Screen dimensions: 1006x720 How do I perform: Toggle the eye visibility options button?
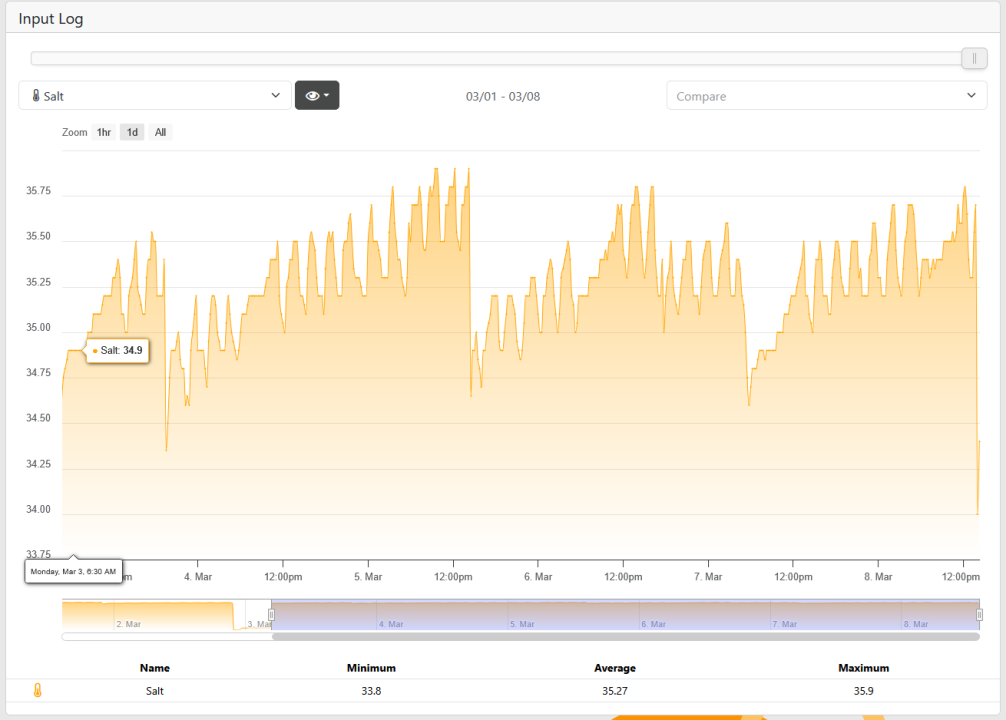(x=317, y=95)
